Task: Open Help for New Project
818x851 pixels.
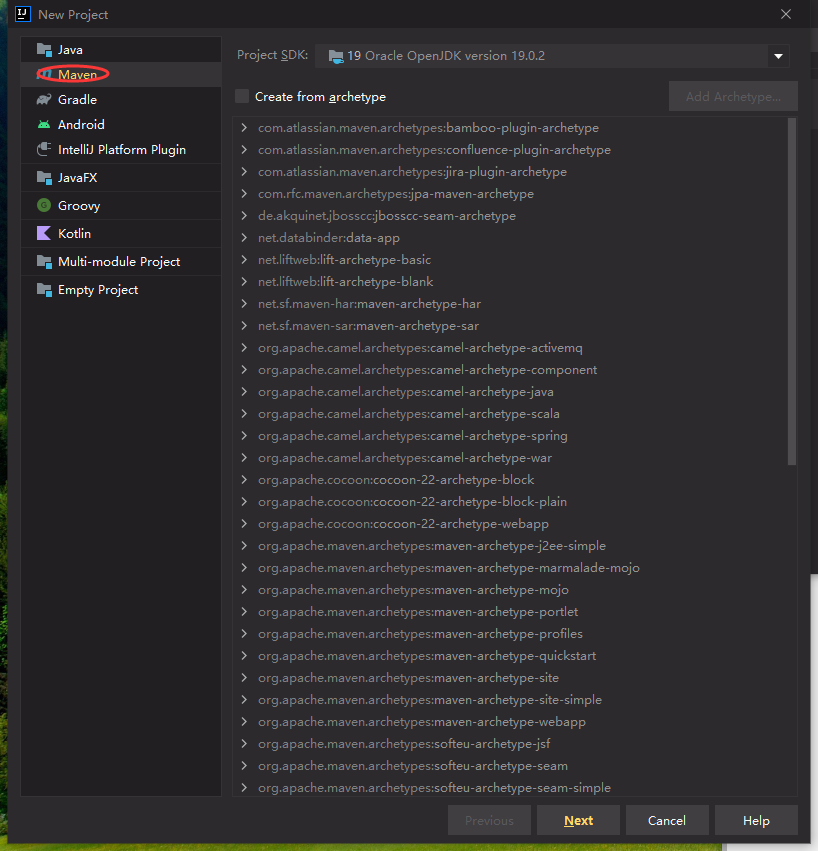Action: [756, 820]
